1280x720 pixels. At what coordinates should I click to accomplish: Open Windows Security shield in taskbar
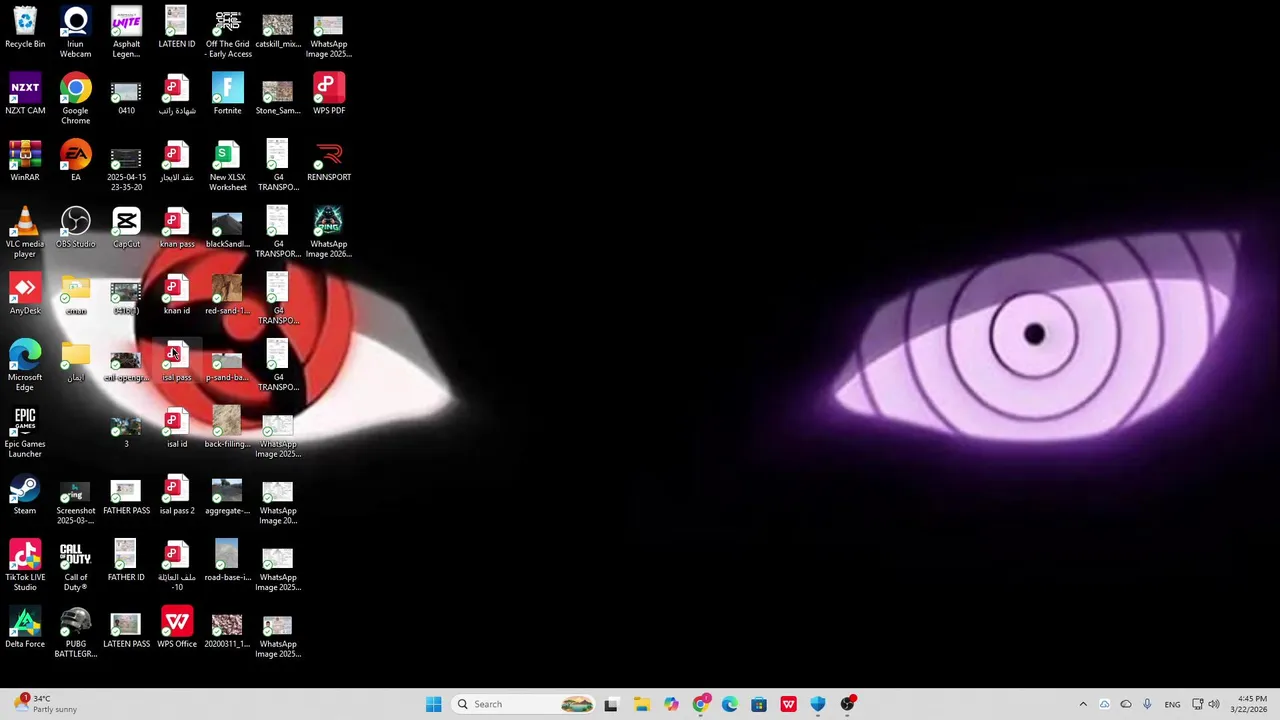coord(818,704)
